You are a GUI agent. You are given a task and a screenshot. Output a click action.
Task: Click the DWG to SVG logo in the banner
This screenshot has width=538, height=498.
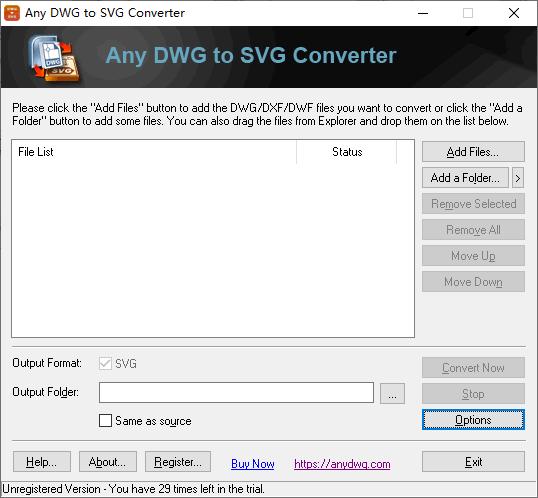pyautogui.click(x=55, y=59)
